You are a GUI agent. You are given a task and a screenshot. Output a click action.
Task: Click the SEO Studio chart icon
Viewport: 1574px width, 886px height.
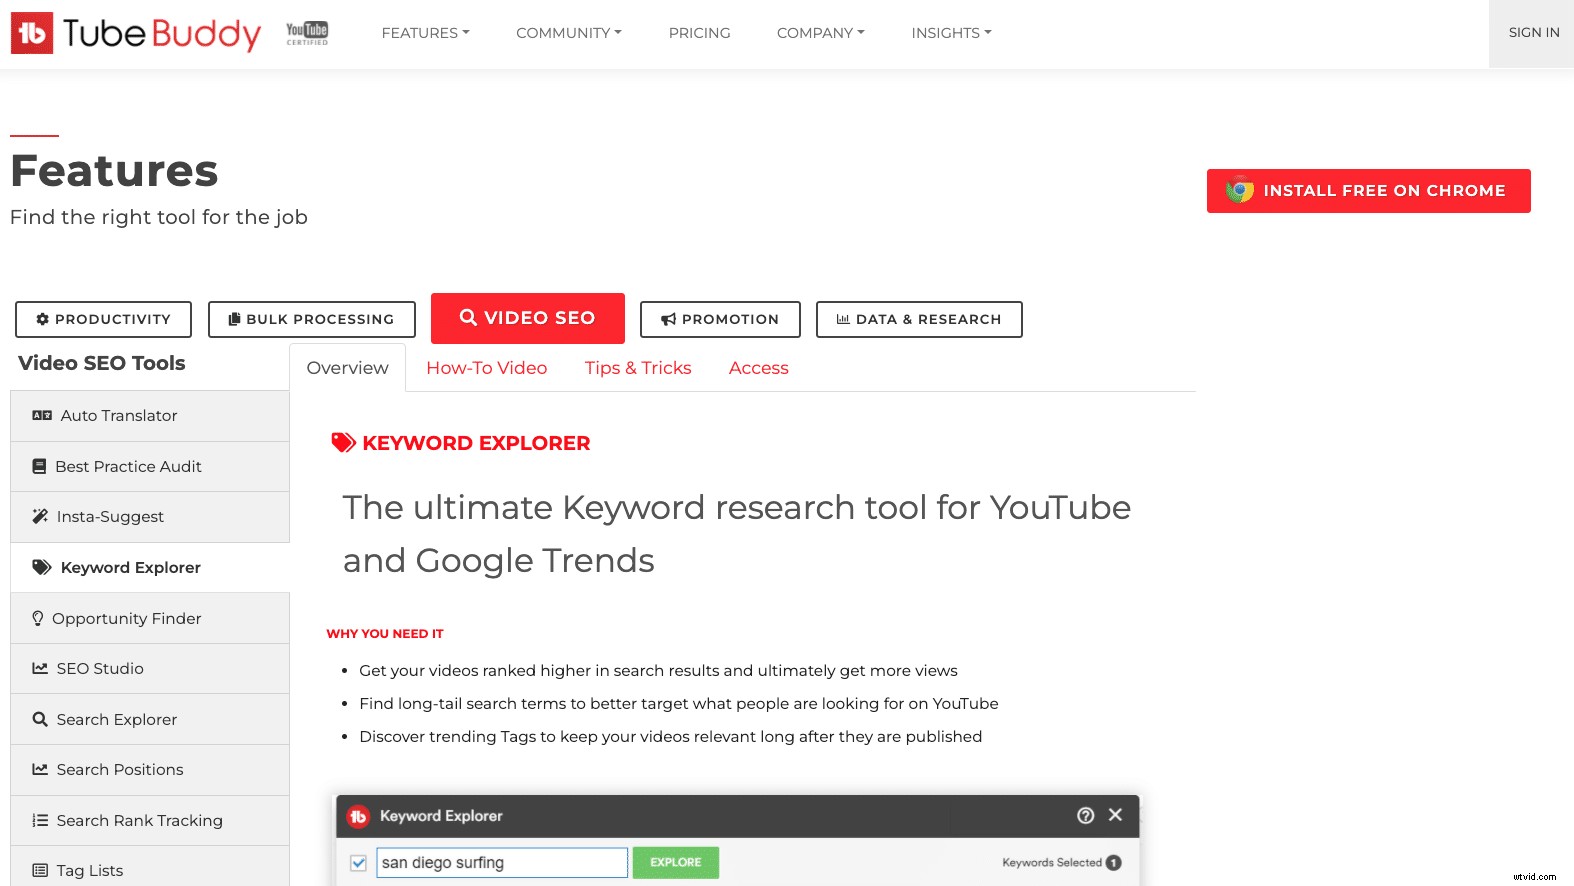point(40,668)
